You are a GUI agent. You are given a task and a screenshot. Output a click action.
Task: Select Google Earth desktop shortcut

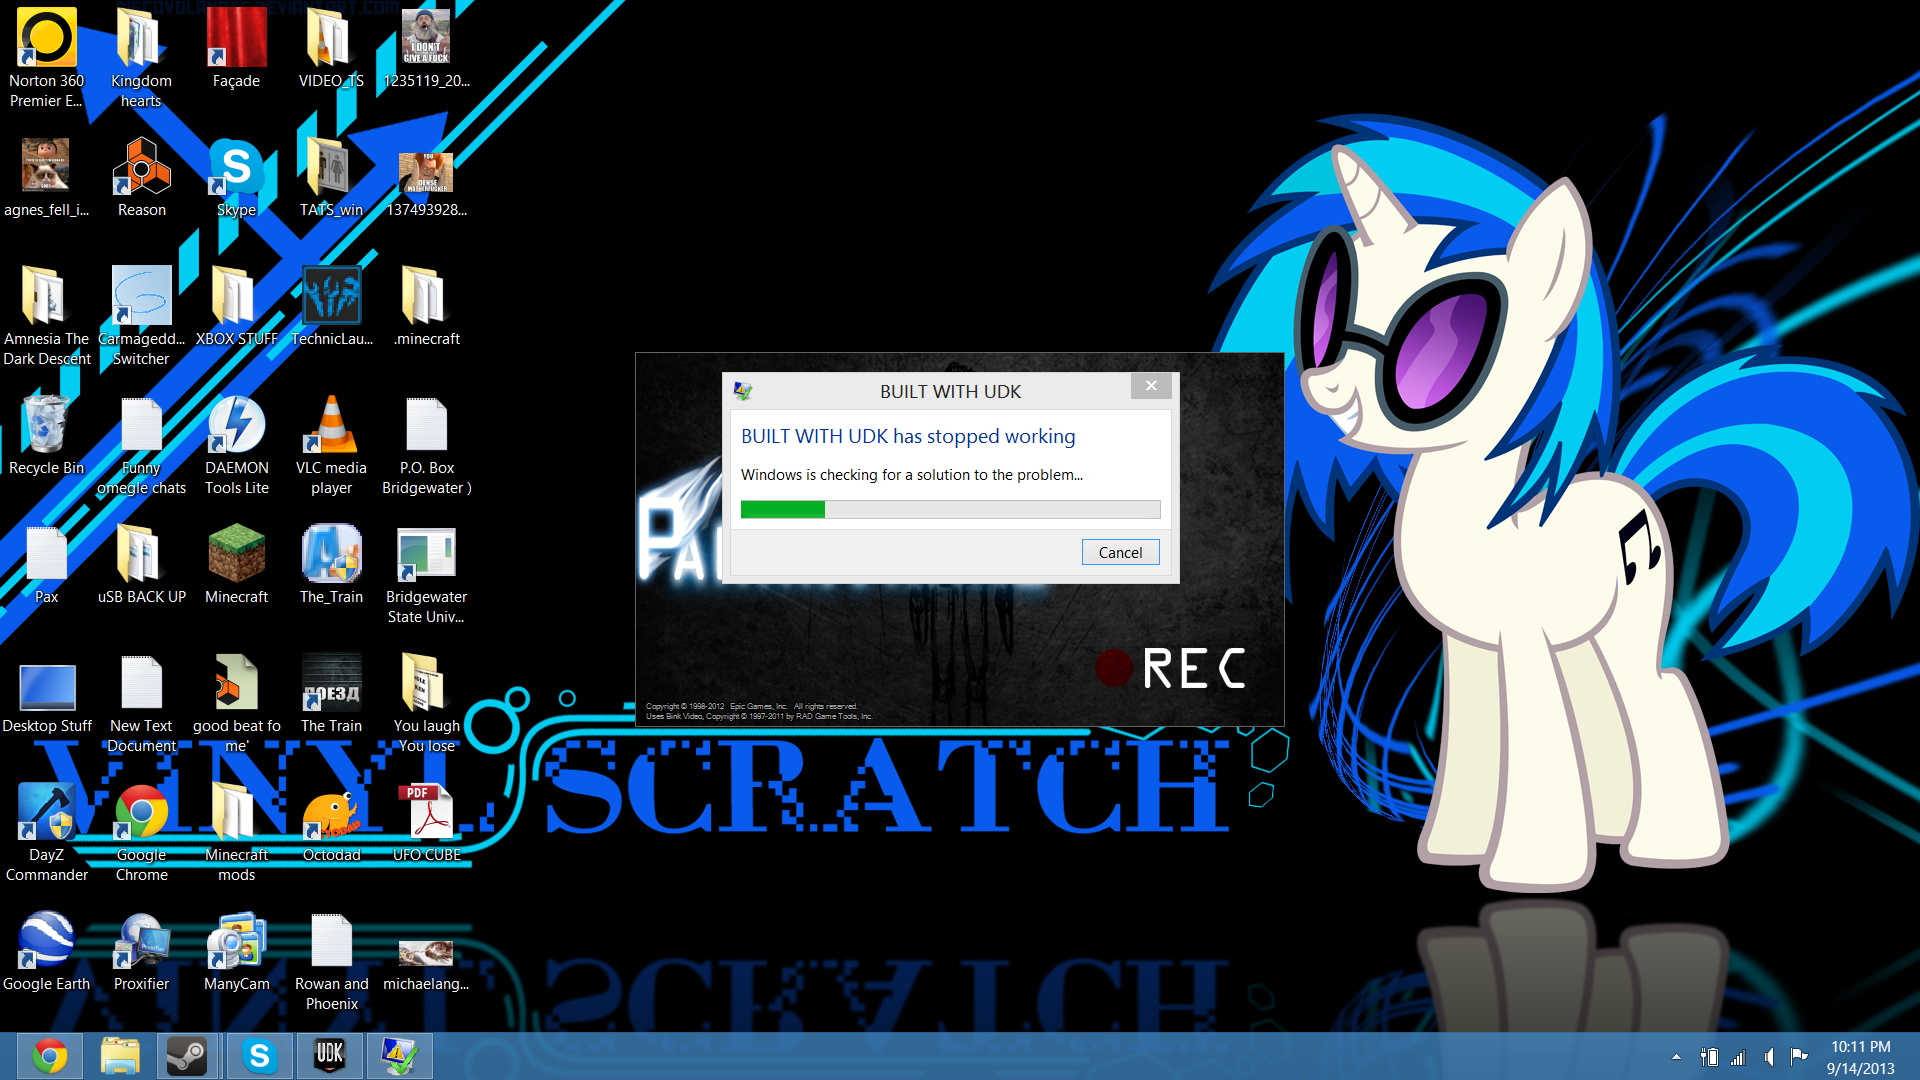pos(46,943)
